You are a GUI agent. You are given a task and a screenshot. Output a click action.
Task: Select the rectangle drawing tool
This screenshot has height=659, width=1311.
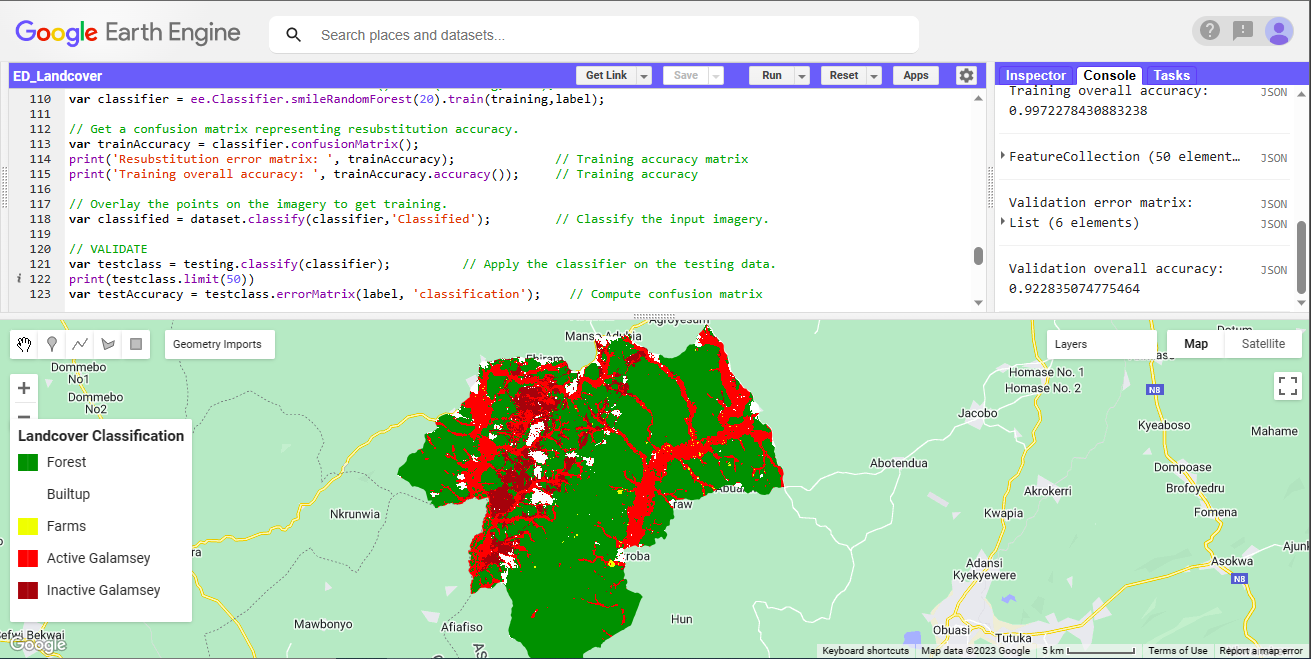135,344
